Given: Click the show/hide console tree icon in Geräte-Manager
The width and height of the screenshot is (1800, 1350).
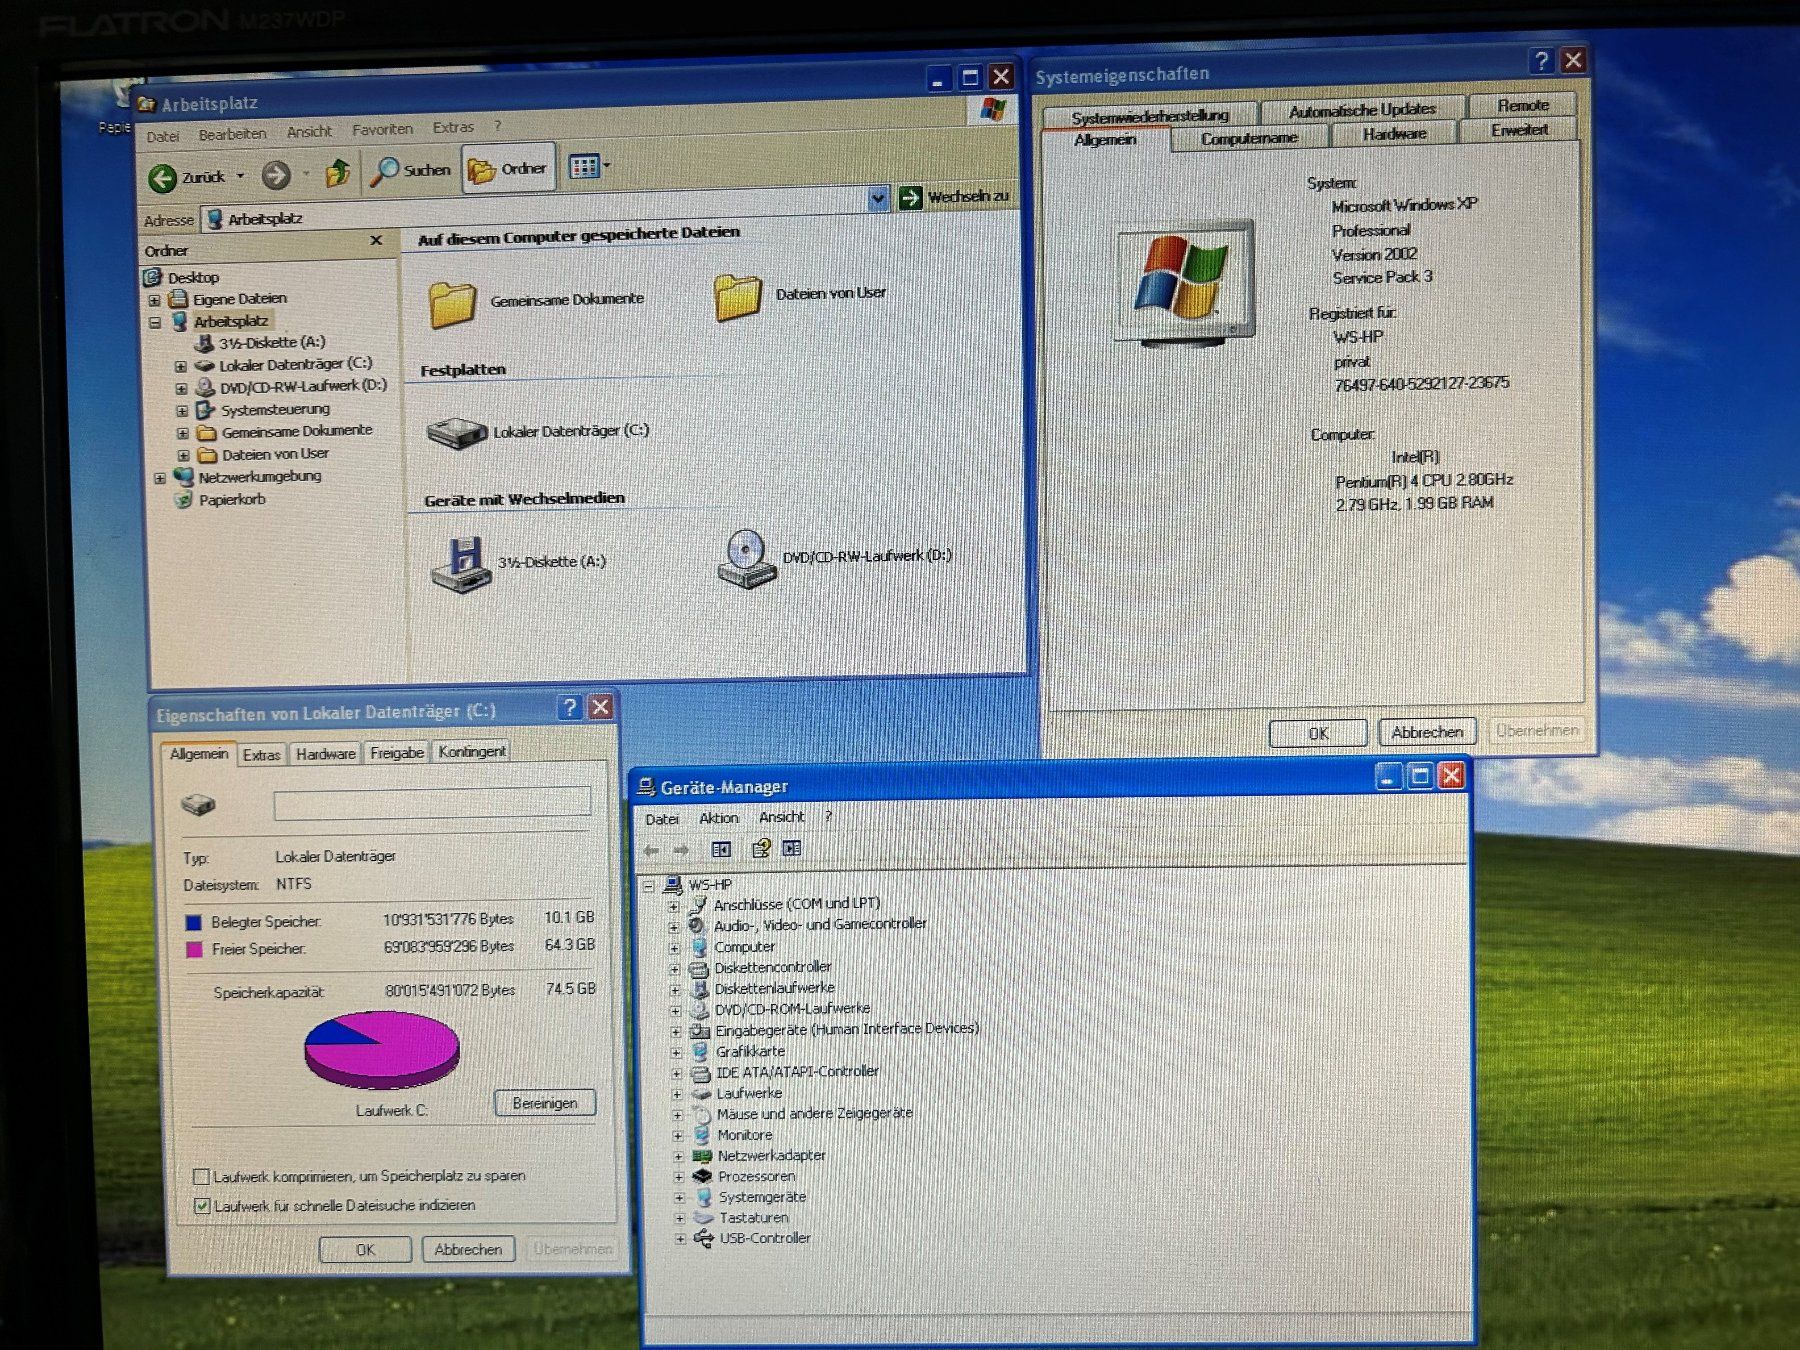Looking at the screenshot, I should (x=721, y=850).
